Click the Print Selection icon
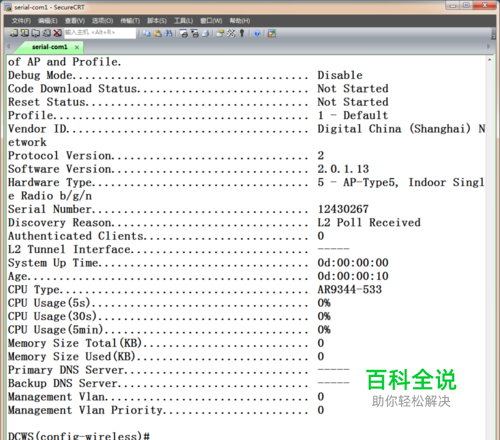The width and height of the screenshot is (500, 440). tap(195, 33)
